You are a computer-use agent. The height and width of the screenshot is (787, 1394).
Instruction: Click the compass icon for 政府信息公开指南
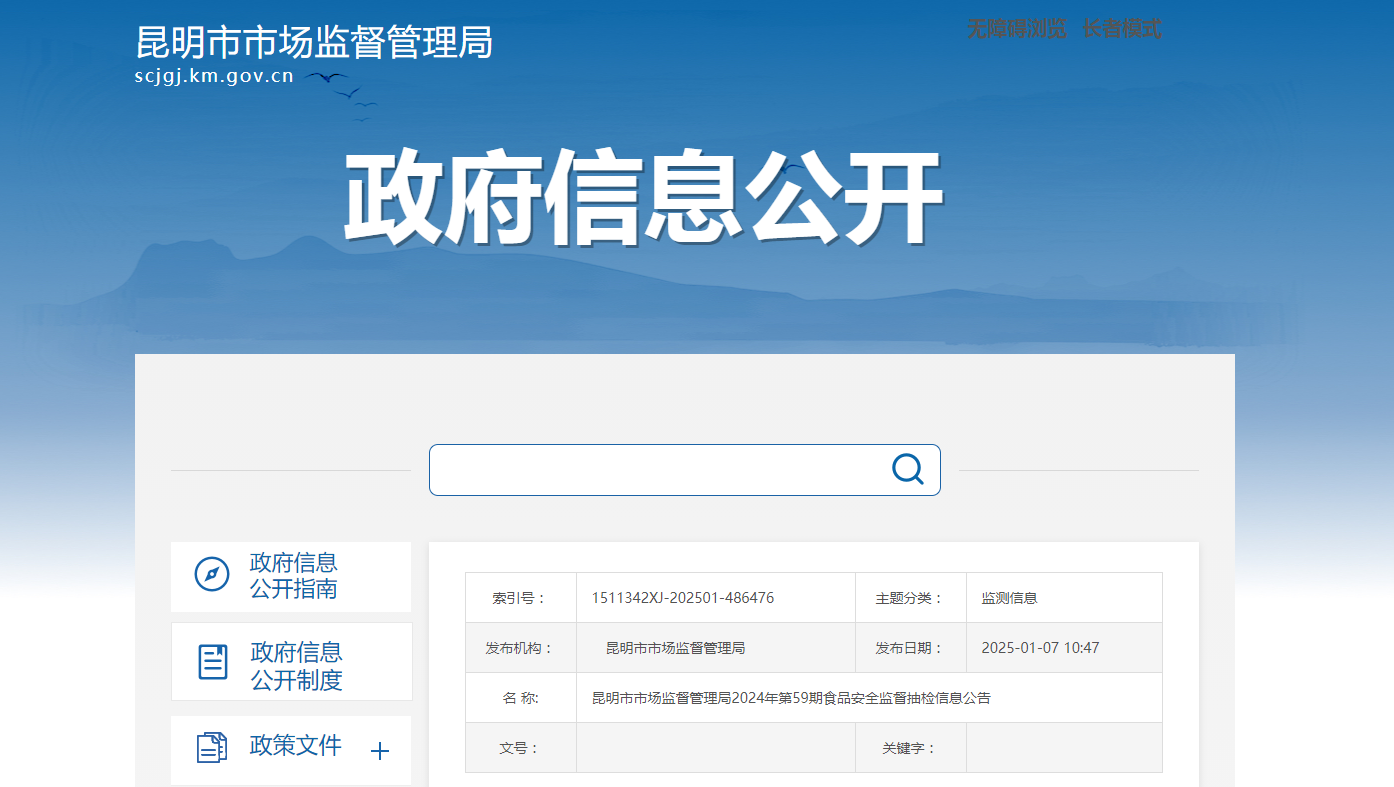pos(212,575)
